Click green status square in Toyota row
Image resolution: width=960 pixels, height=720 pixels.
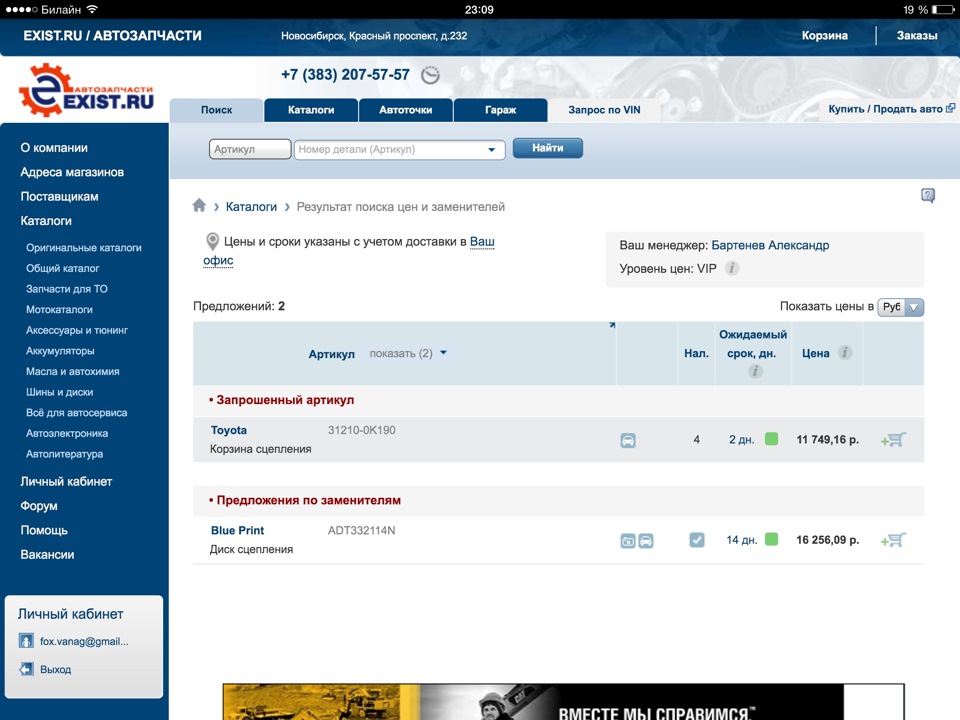[771, 439]
